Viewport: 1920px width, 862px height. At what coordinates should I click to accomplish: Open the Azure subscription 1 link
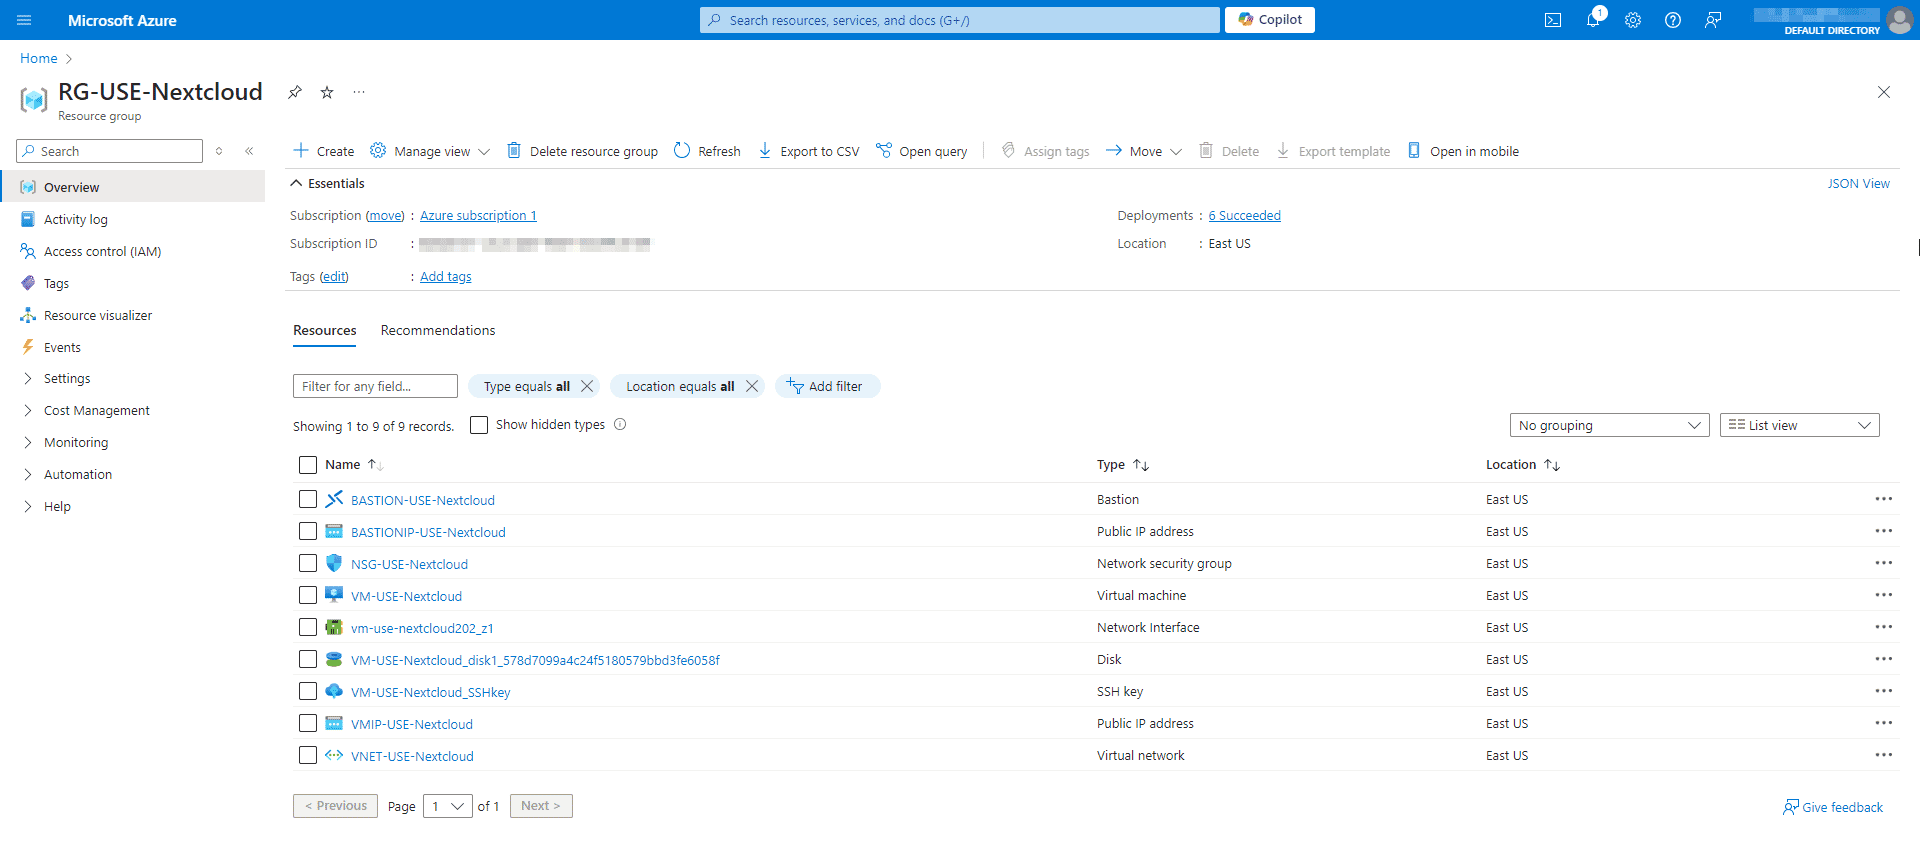tap(478, 216)
